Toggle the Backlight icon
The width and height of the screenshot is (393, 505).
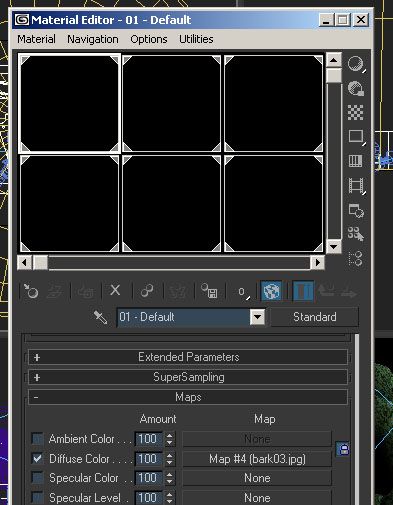[x=356, y=88]
